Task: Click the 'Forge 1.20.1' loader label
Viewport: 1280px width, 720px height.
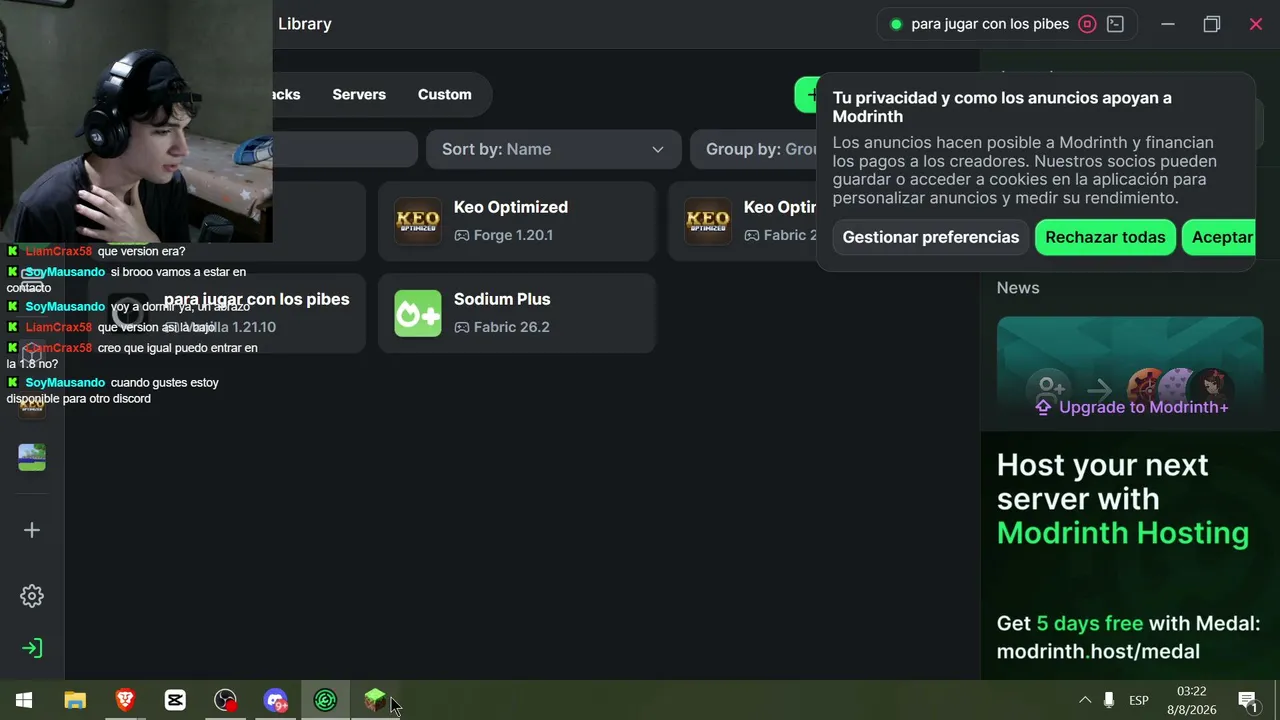Action: [x=513, y=235]
